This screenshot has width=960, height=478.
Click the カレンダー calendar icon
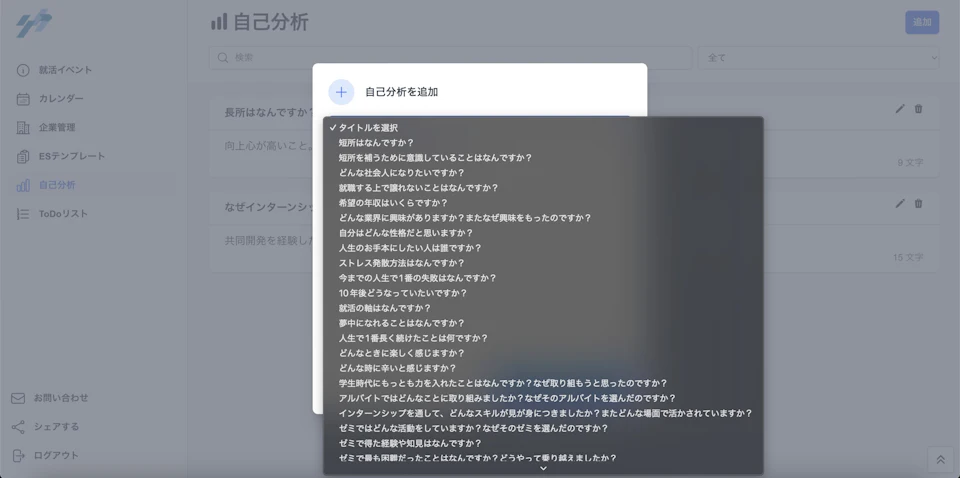[23, 99]
